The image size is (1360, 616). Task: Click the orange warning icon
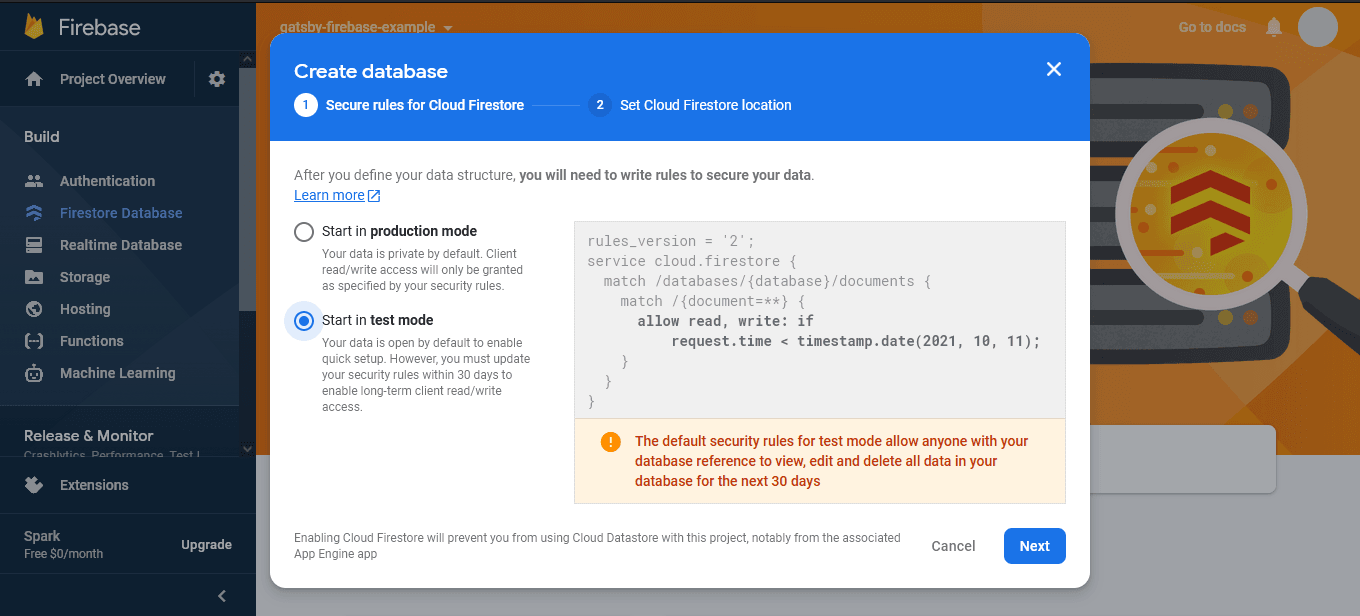point(611,441)
